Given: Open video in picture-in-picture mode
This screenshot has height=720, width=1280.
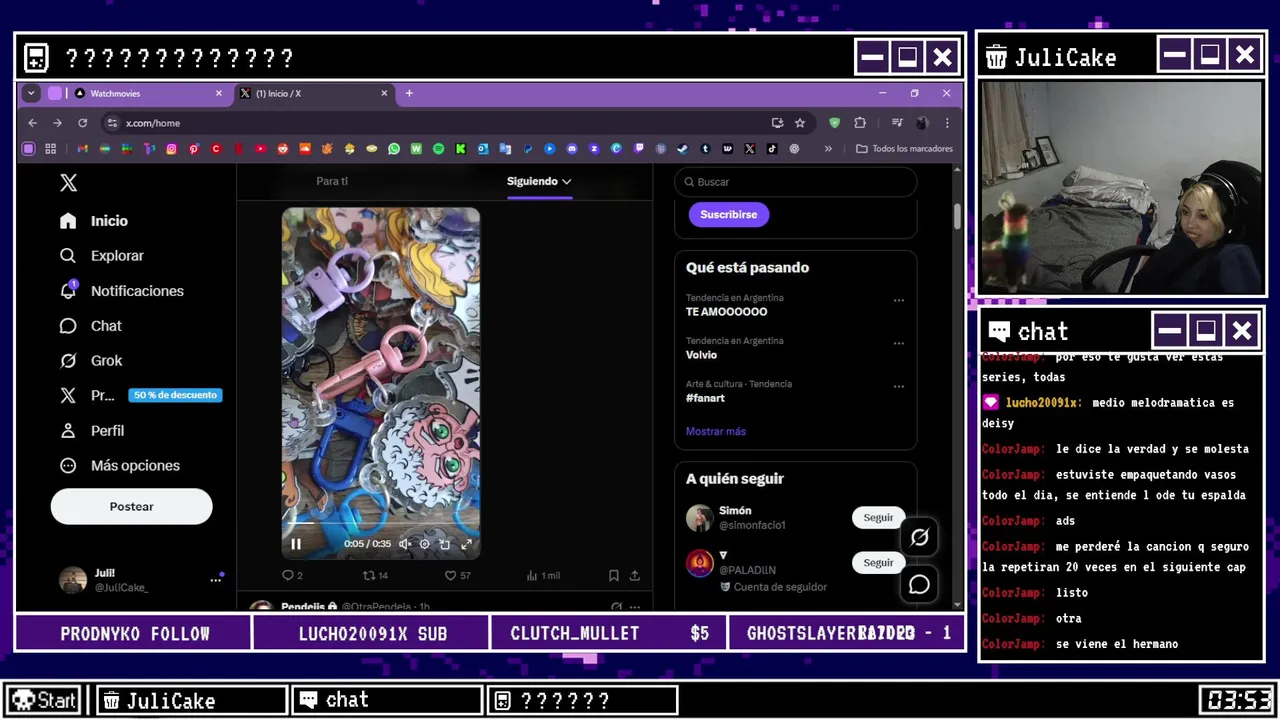Looking at the screenshot, I should (445, 544).
